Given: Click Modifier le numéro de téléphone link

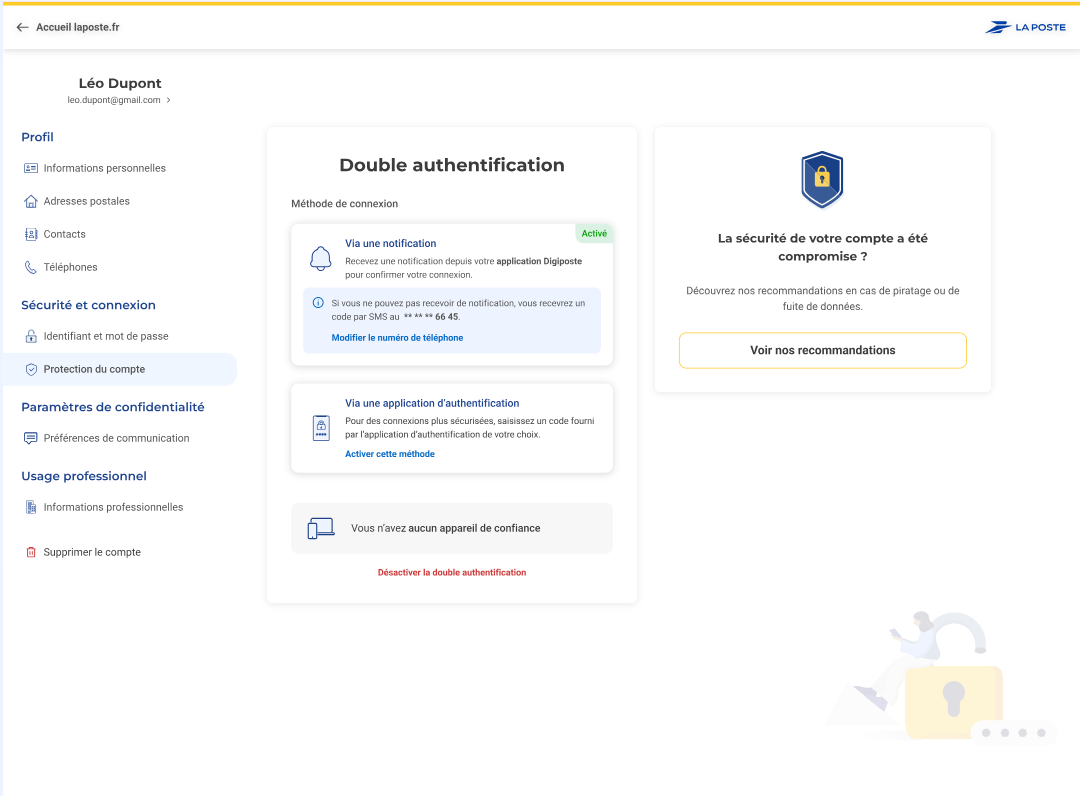Looking at the screenshot, I should [x=397, y=338].
